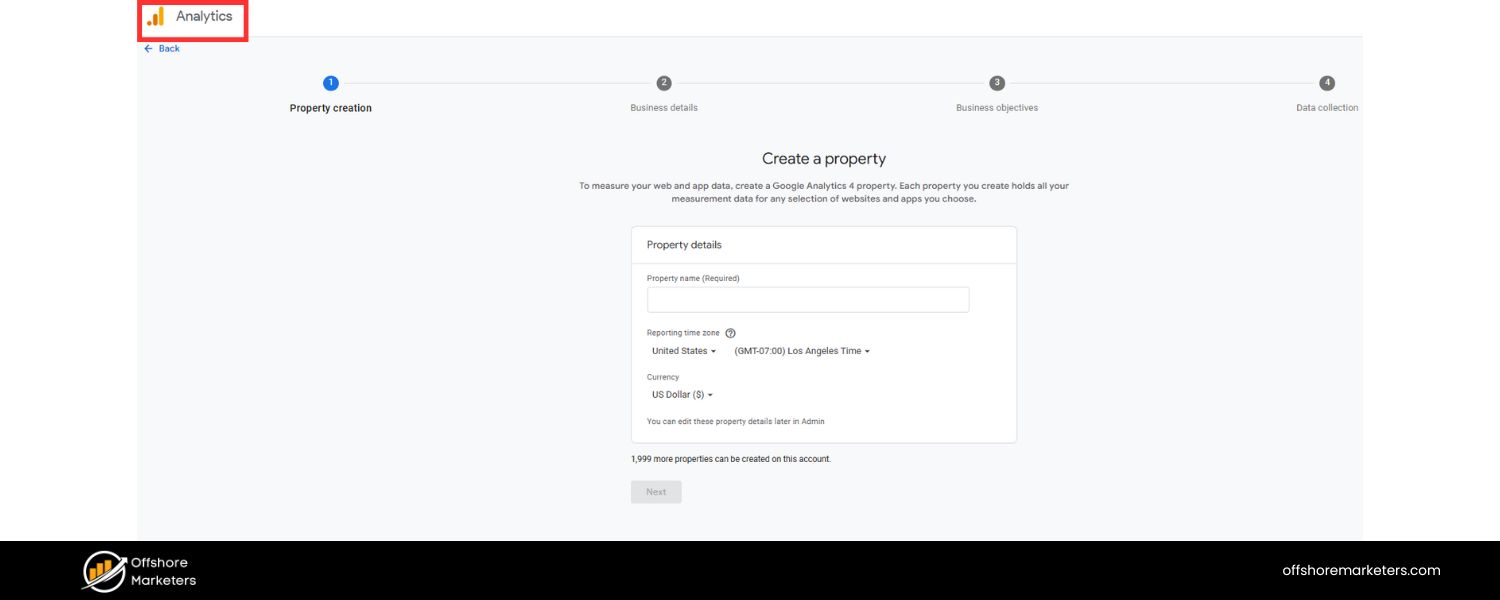The image size is (1500, 600).
Task: Click the back arrow icon
Action: pyautogui.click(x=148, y=48)
